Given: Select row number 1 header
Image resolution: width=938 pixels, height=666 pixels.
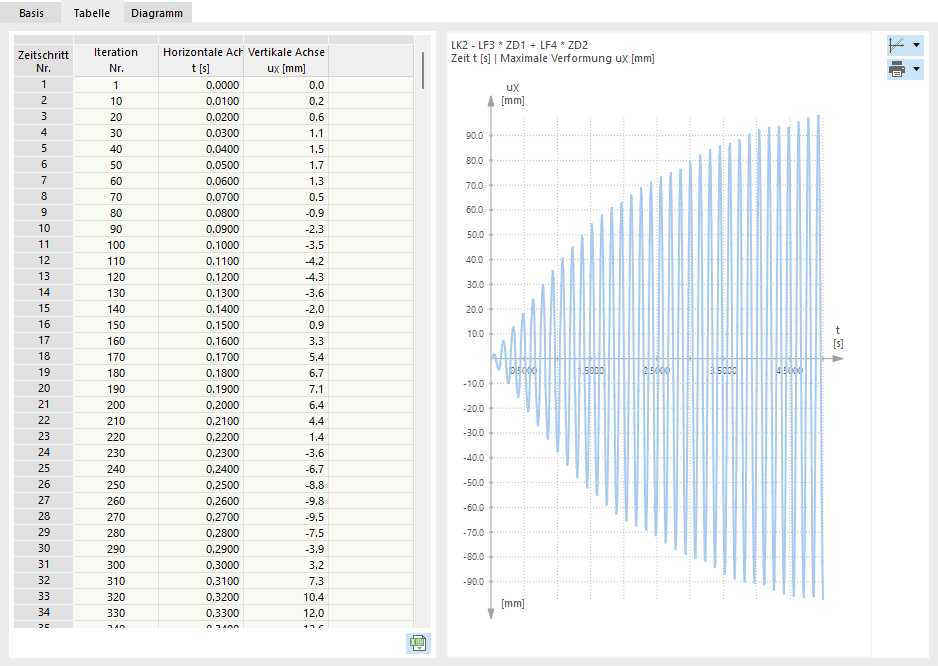Looking at the screenshot, I should coord(44,84).
